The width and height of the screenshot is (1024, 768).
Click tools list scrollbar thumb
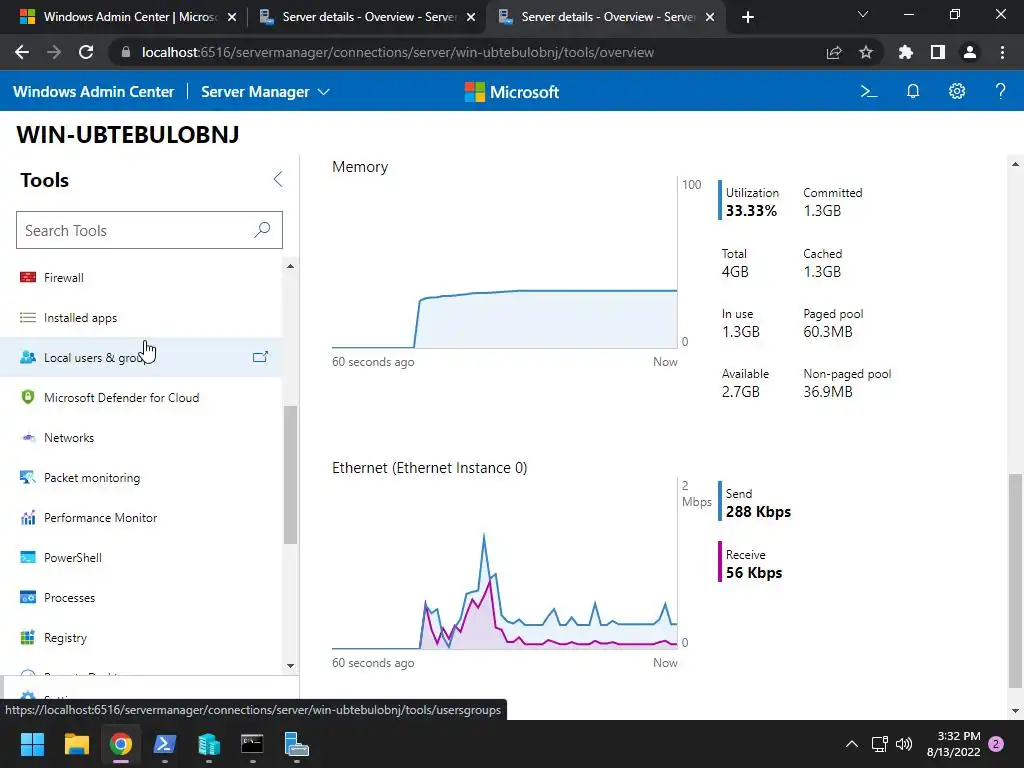tap(291, 475)
